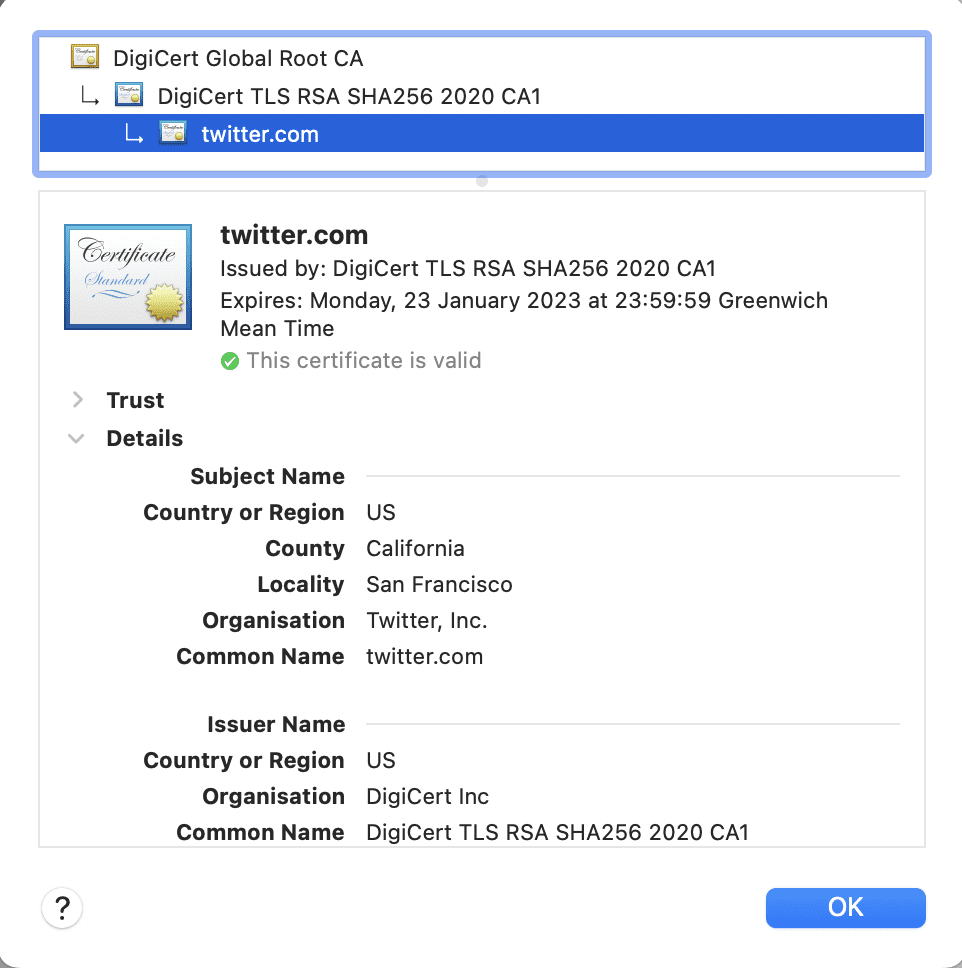Confirm with the OK button
Image resolution: width=962 pixels, height=968 pixels.
point(845,908)
